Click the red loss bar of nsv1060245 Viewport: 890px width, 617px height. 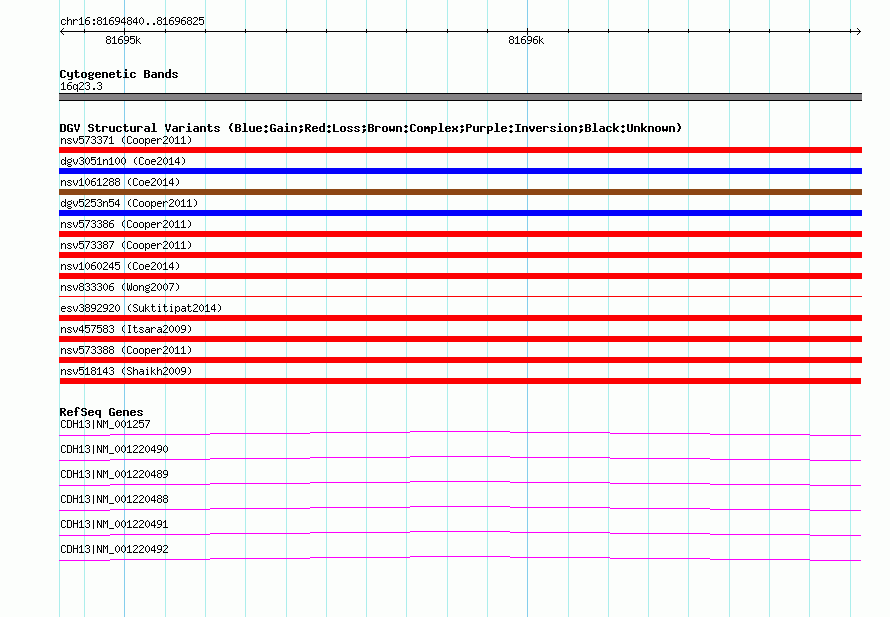(460, 276)
